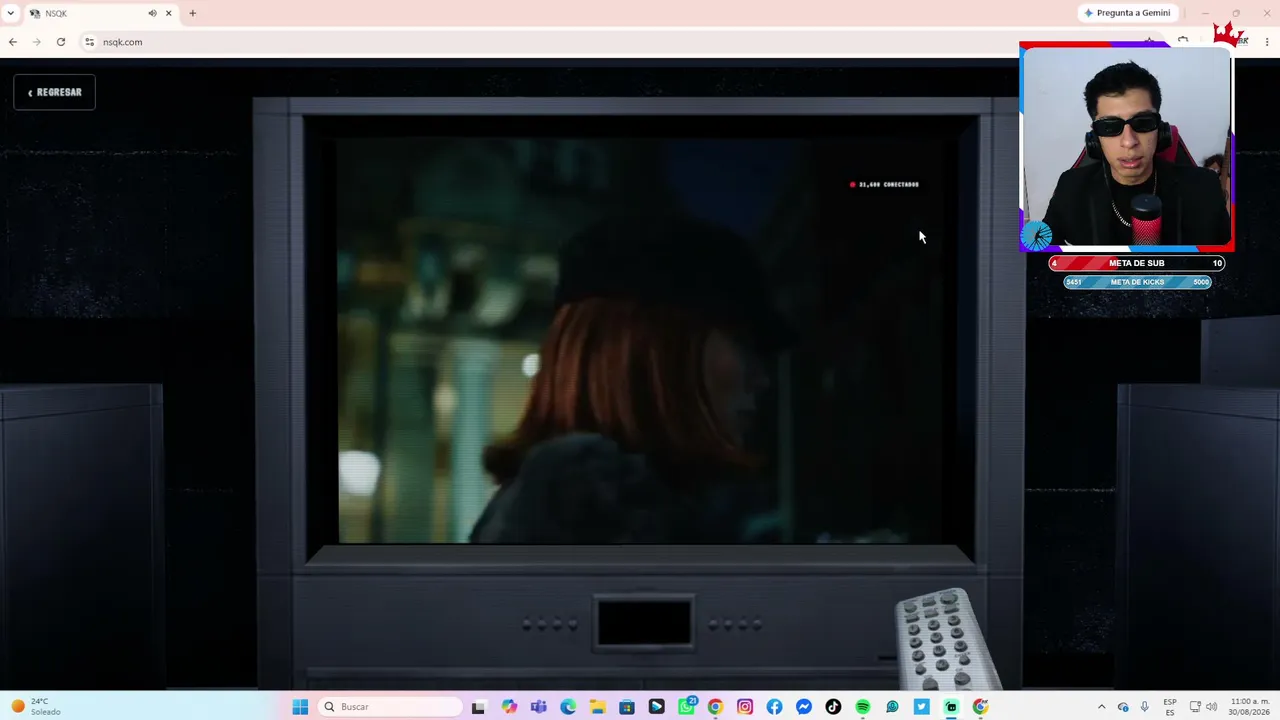Open TikTok from the taskbar
Screen dimensions: 1280x720
pyautogui.click(x=833, y=707)
